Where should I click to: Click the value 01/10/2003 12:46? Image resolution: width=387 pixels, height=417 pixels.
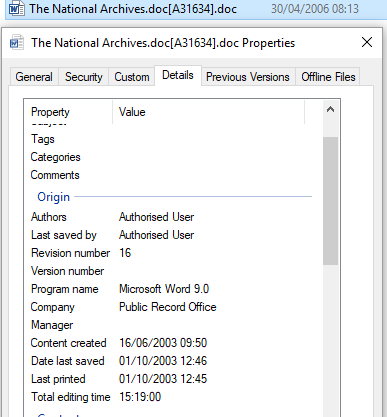pos(163,361)
